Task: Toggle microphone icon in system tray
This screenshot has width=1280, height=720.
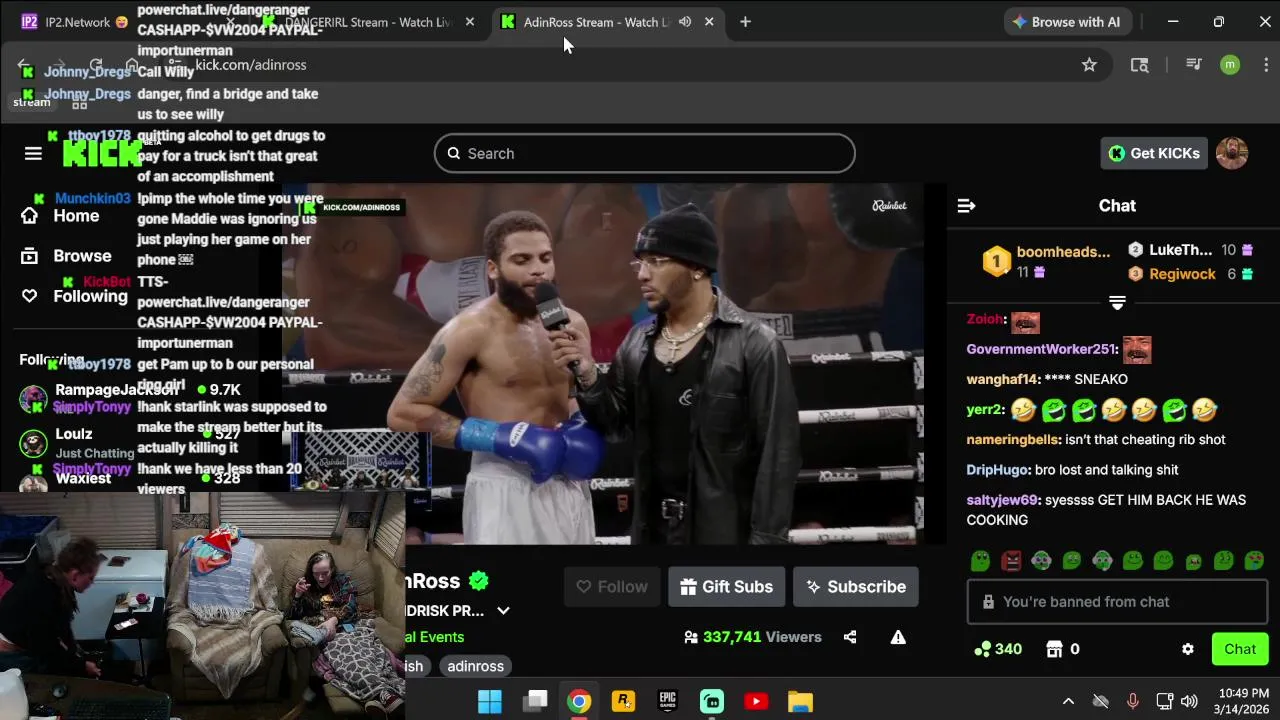Action: pos(1132,701)
